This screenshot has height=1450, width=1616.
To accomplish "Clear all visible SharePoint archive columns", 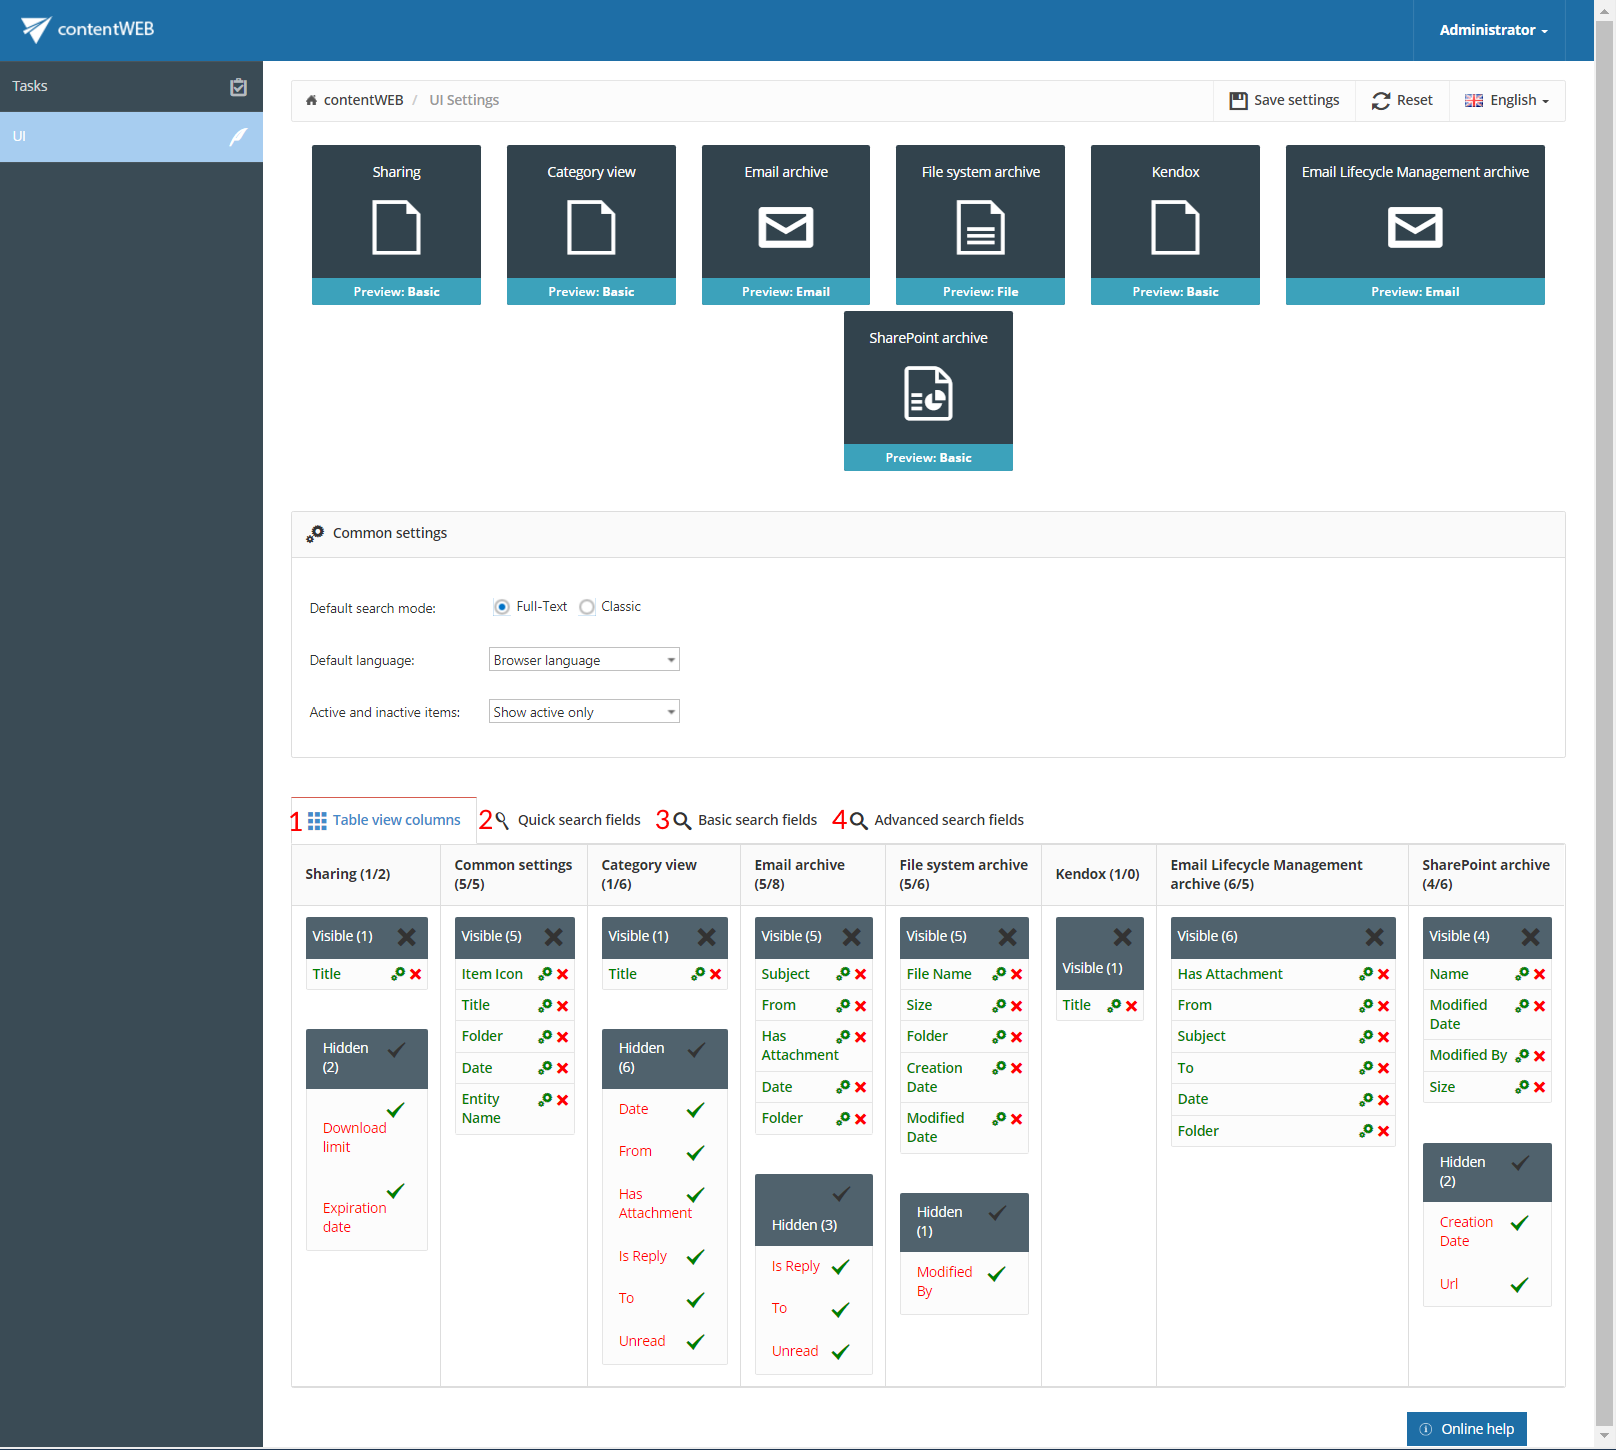I will coord(1531,937).
